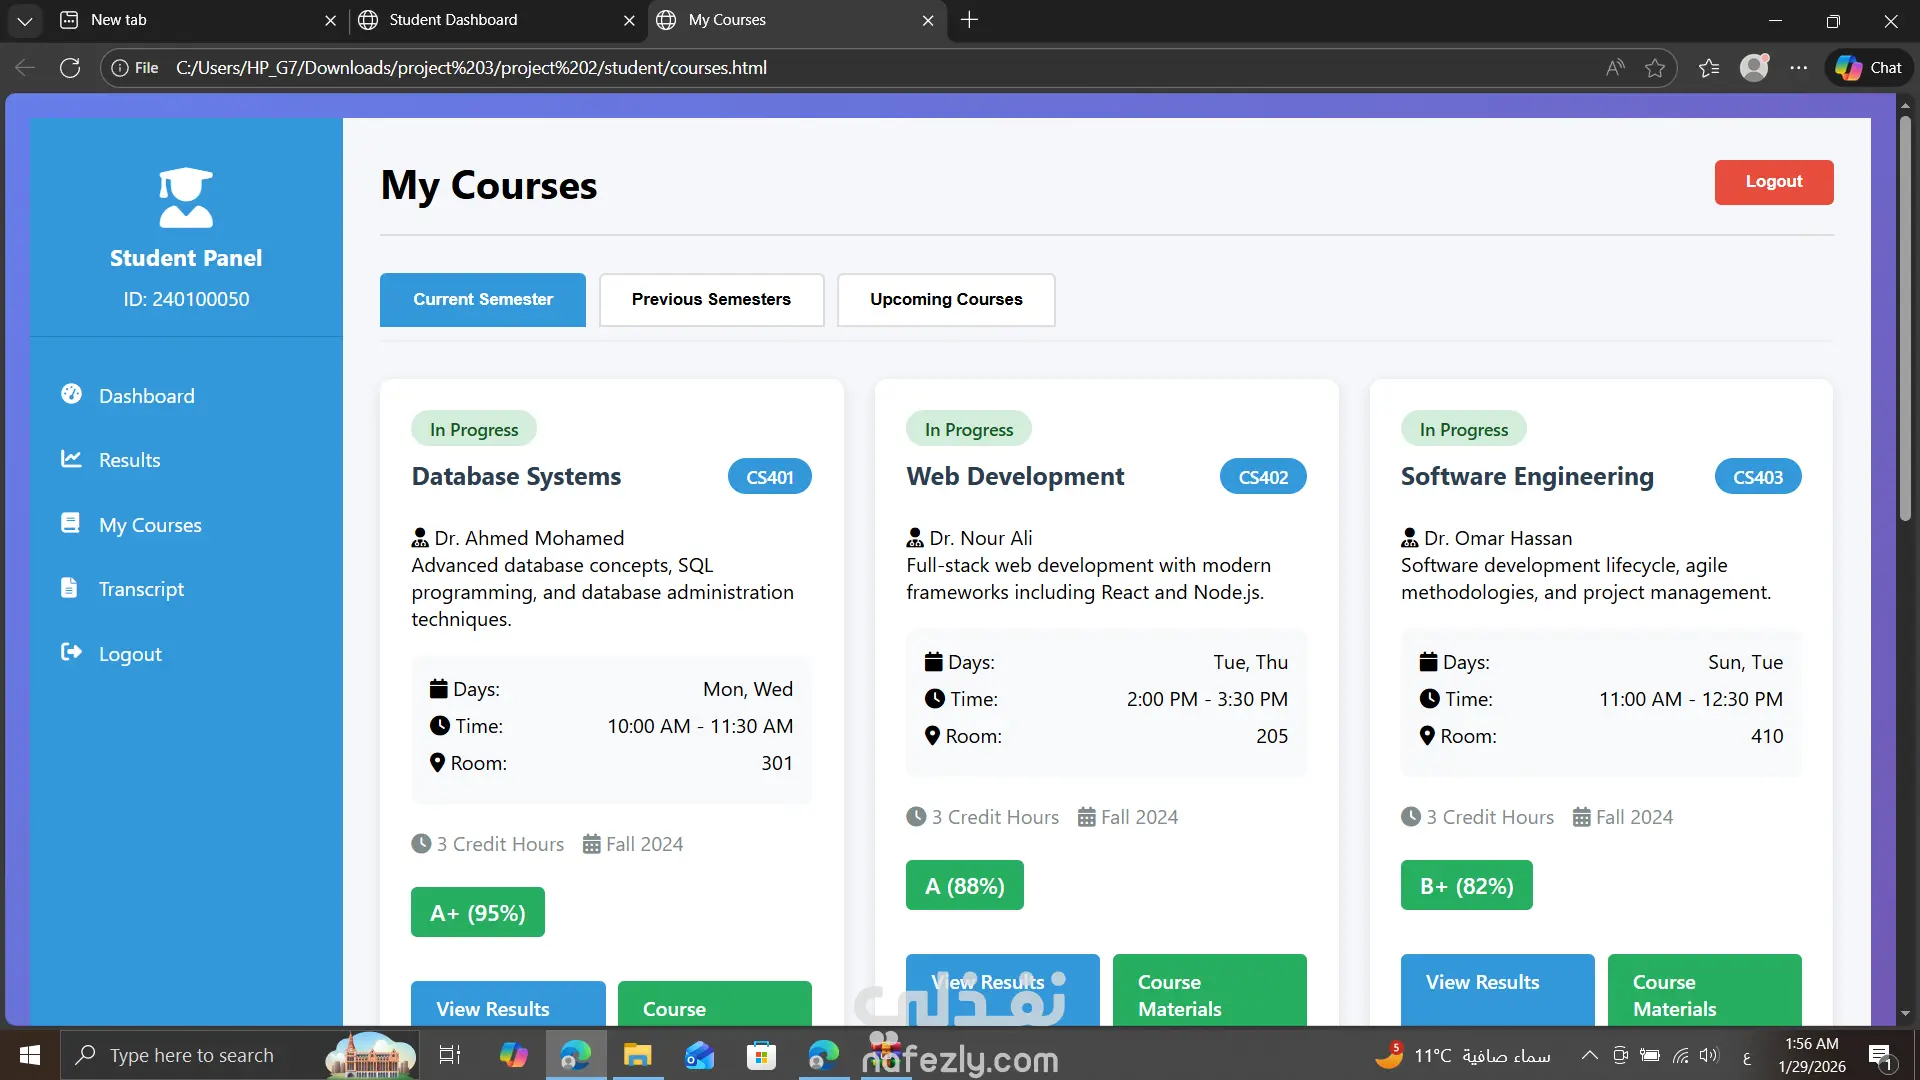1920x1080 pixels.
Task: Open File Explorer from the taskbar
Action: [637, 1055]
